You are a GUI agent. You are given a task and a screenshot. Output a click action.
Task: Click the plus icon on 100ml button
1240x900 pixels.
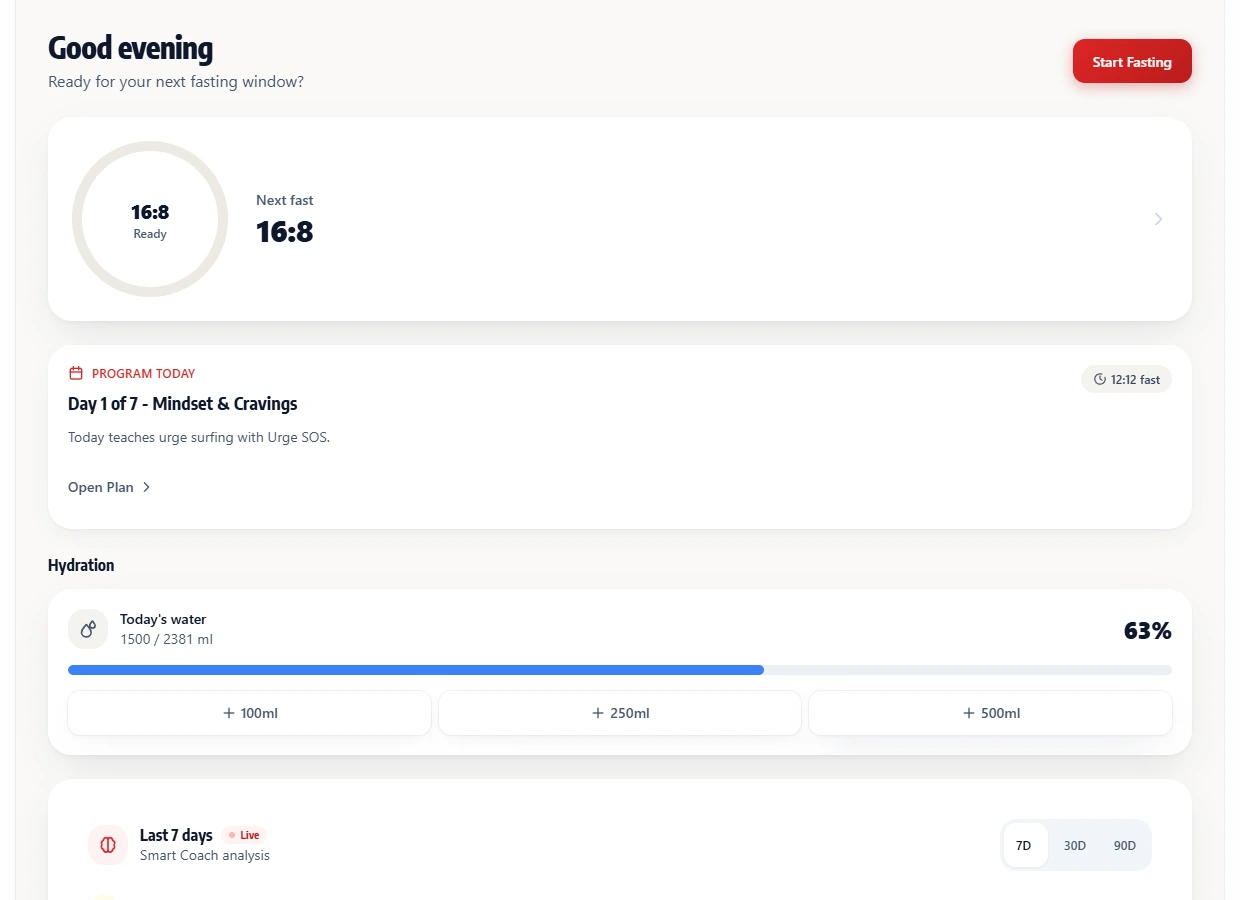(x=229, y=713)
